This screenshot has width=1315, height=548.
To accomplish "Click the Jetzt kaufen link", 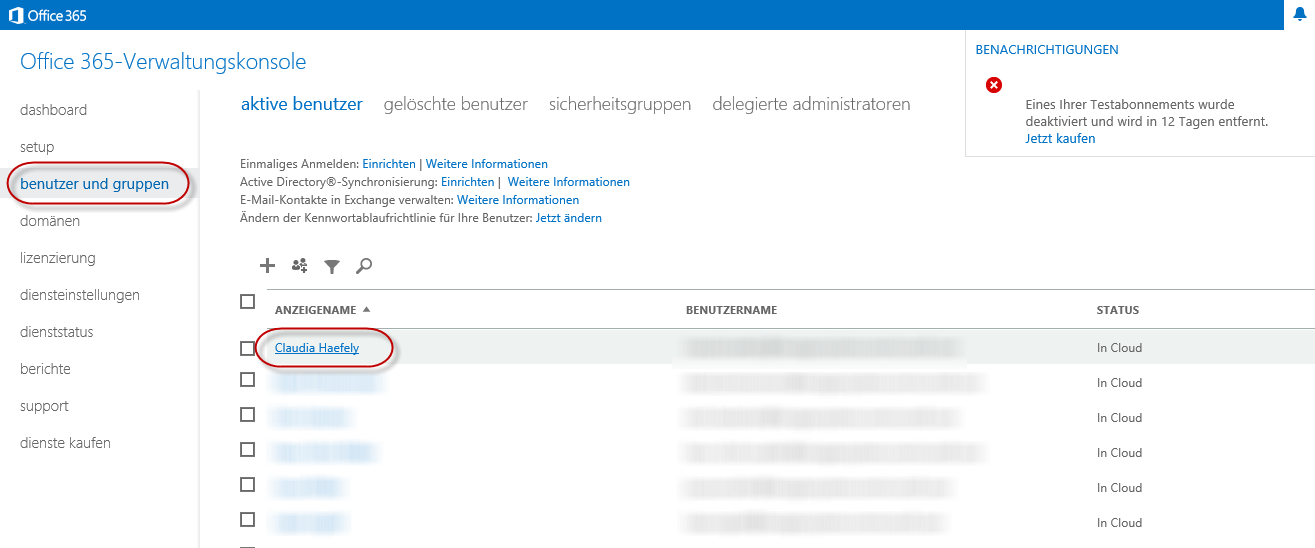I will point(1060,139).
